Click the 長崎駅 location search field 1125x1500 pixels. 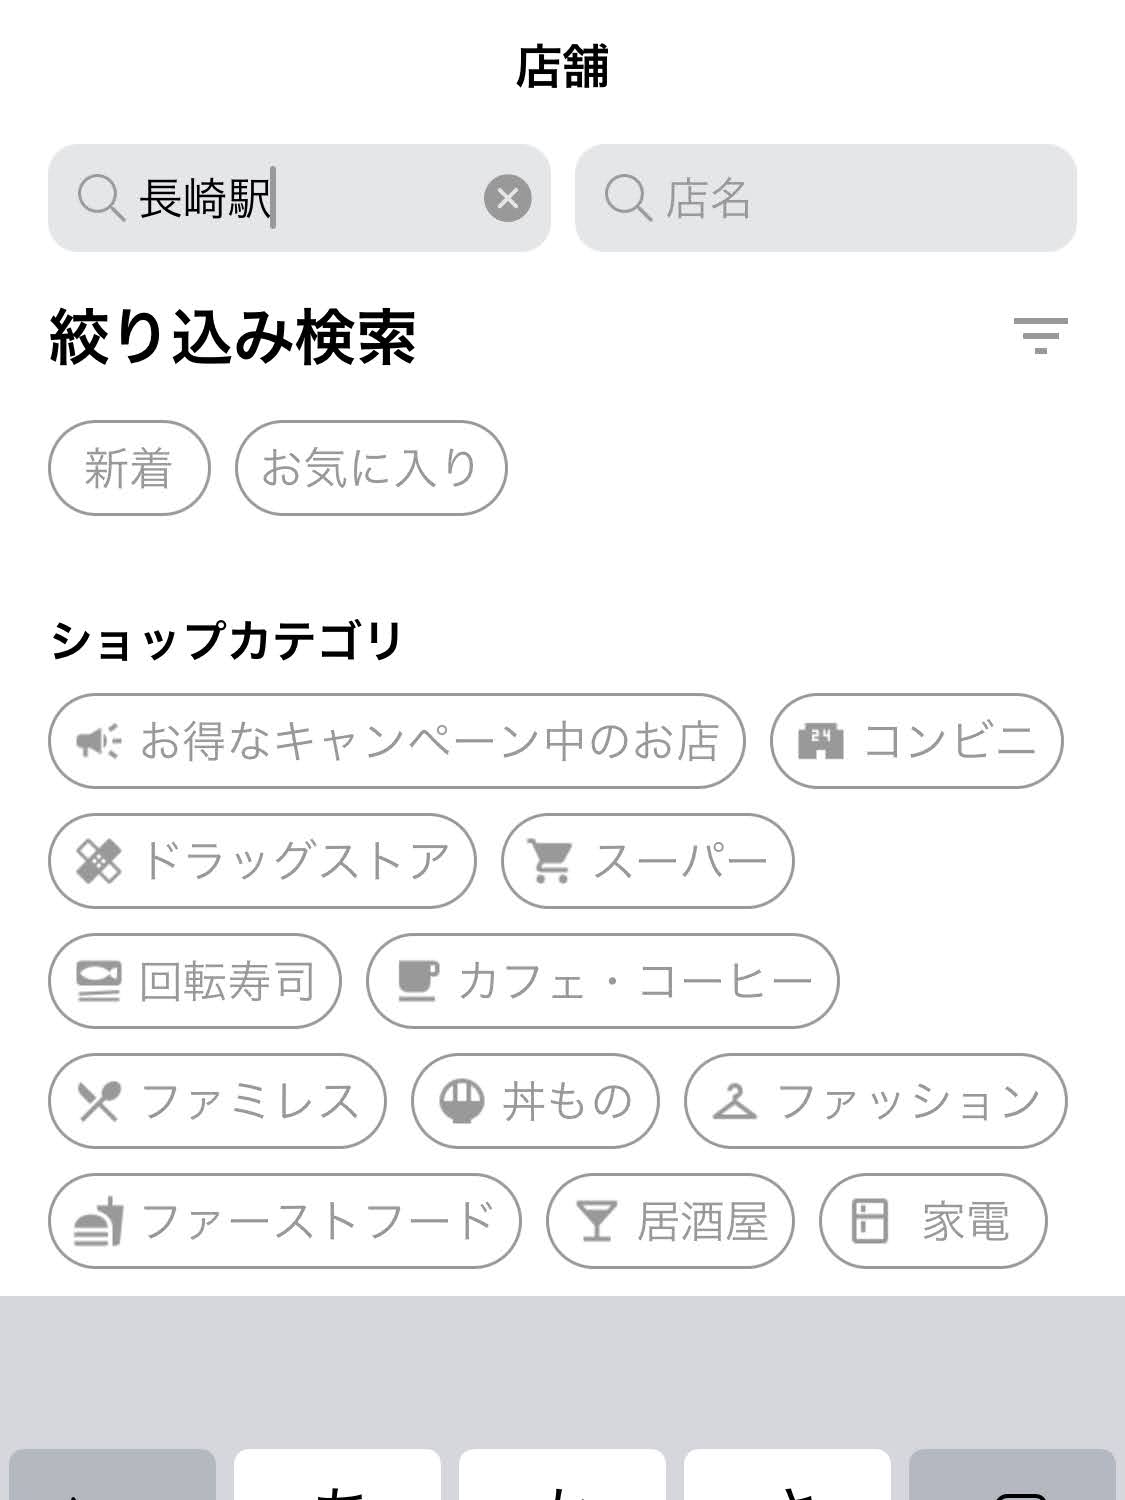[300, 198]
